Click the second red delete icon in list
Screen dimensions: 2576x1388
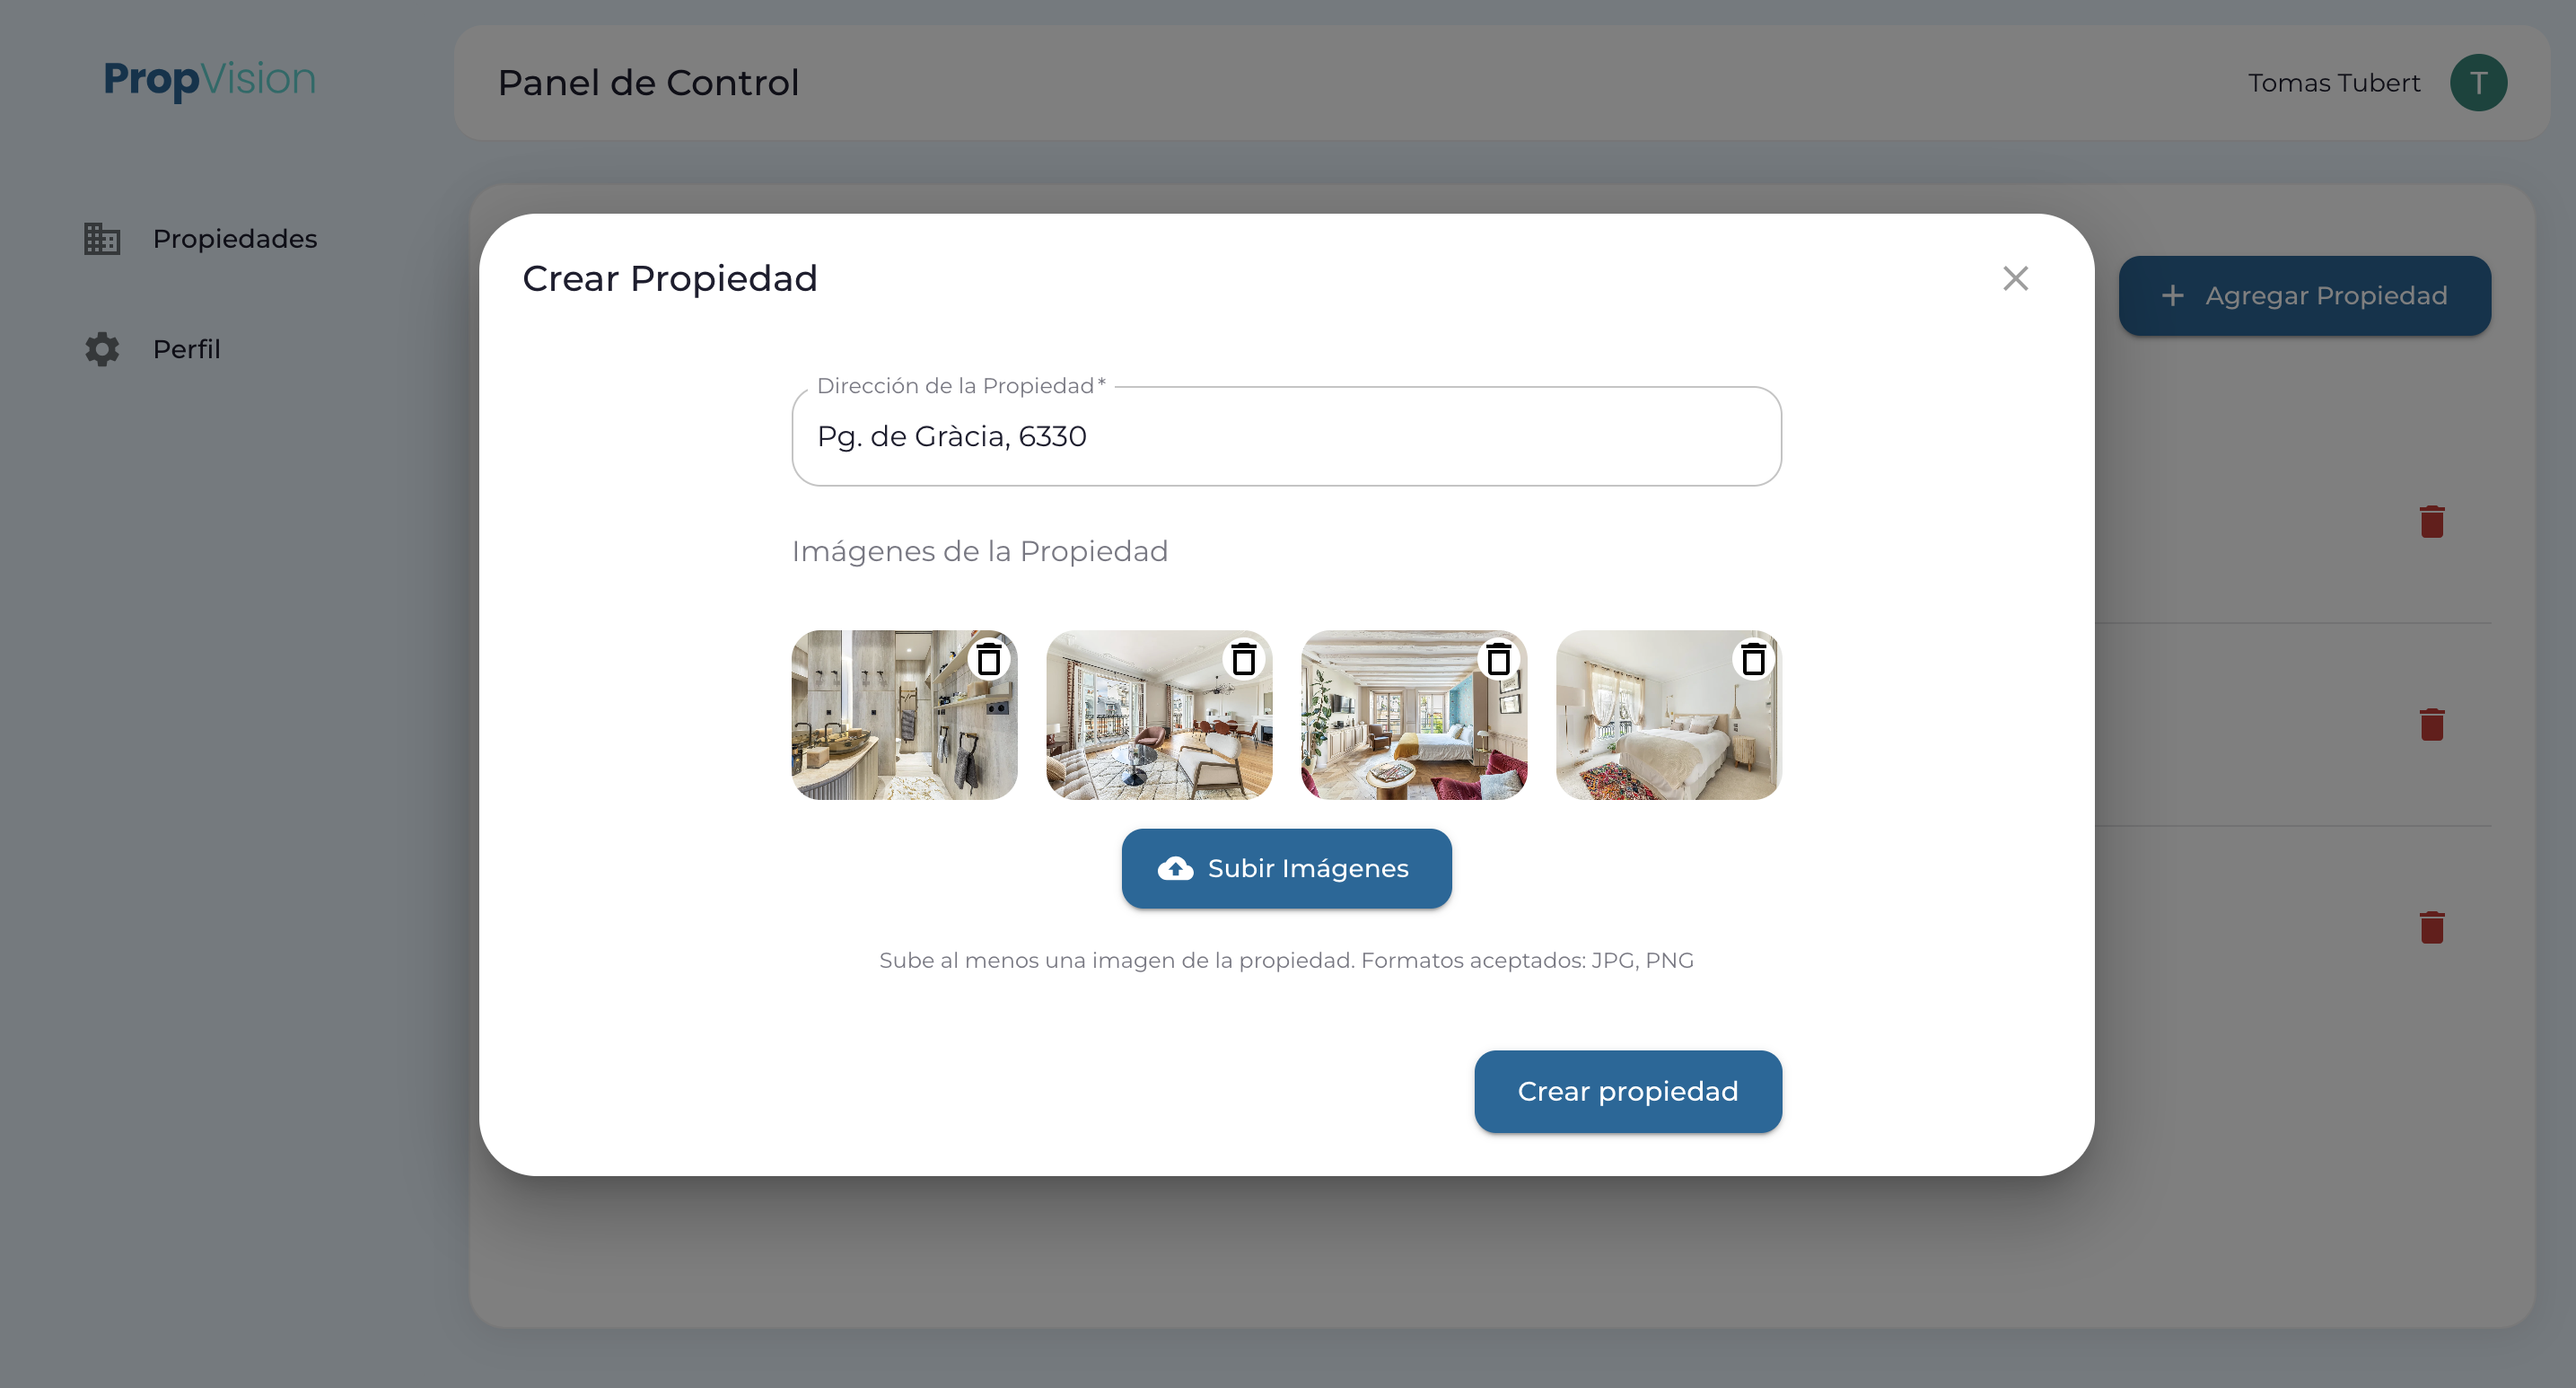click(x=2432, y=724)
